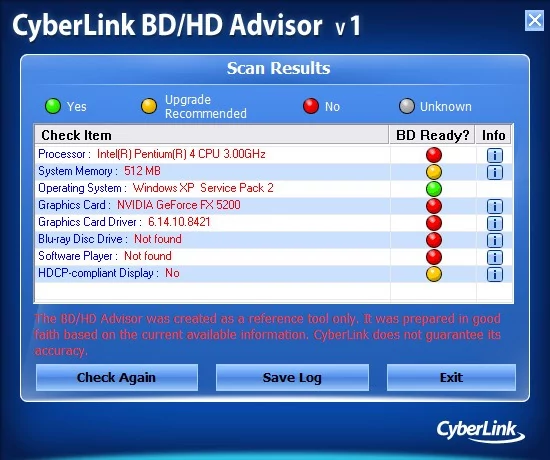Click the BD Ready? column header
550x460 pixels.
[x=432, y=135]
